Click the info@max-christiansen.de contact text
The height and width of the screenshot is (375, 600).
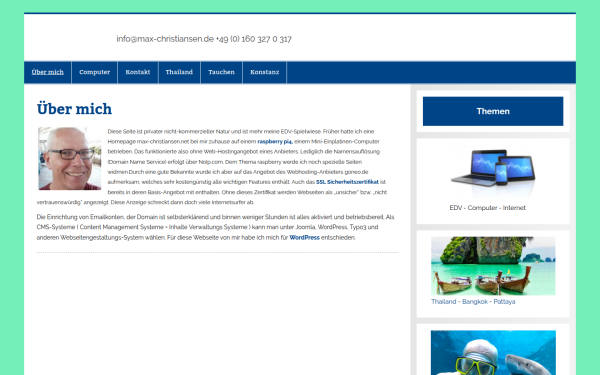coord(165,39)
